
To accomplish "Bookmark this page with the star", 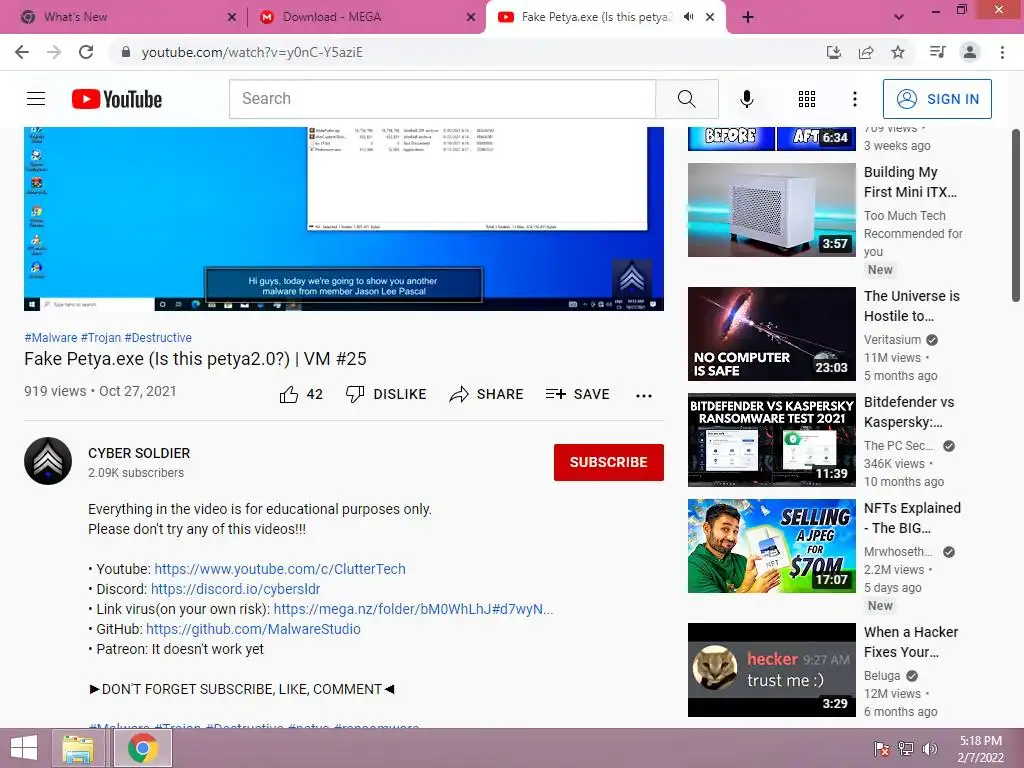I will pos(898,52).
